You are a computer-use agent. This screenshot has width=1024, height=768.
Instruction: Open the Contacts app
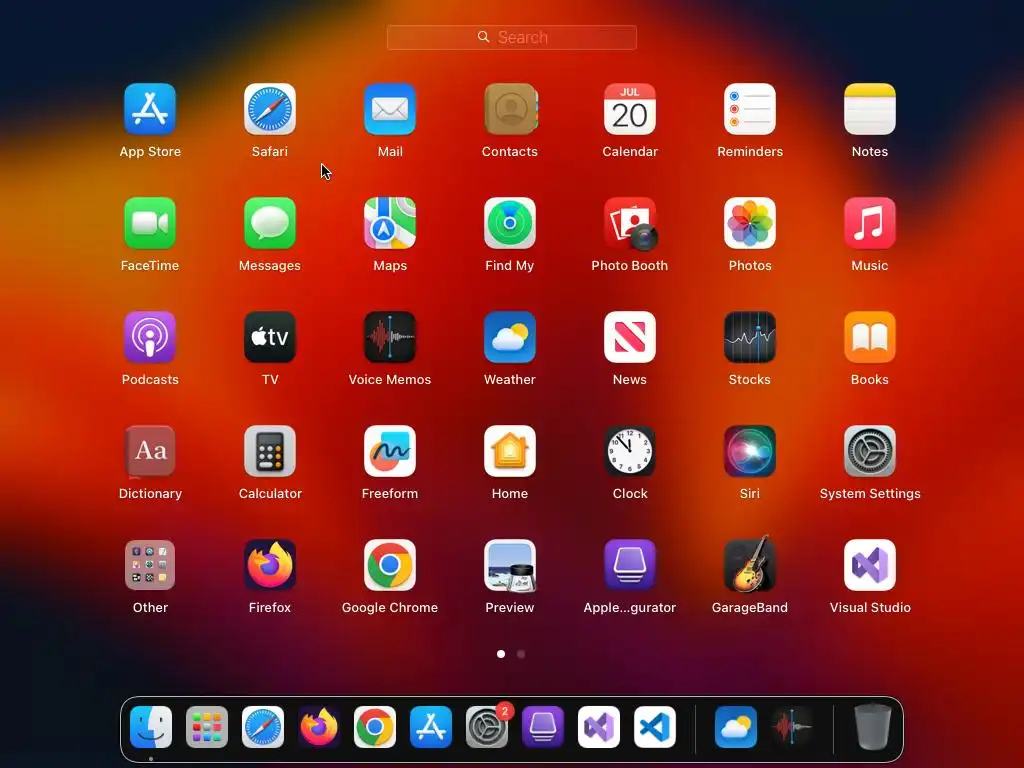point(510,109)
